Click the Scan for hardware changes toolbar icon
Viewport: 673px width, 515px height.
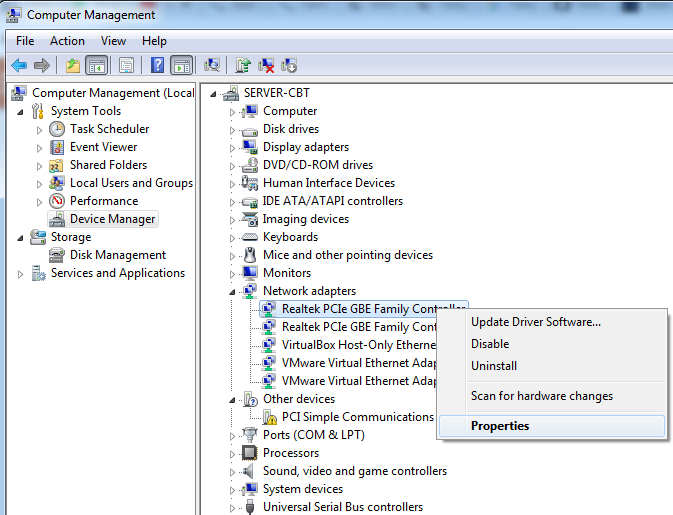point(212,66)
